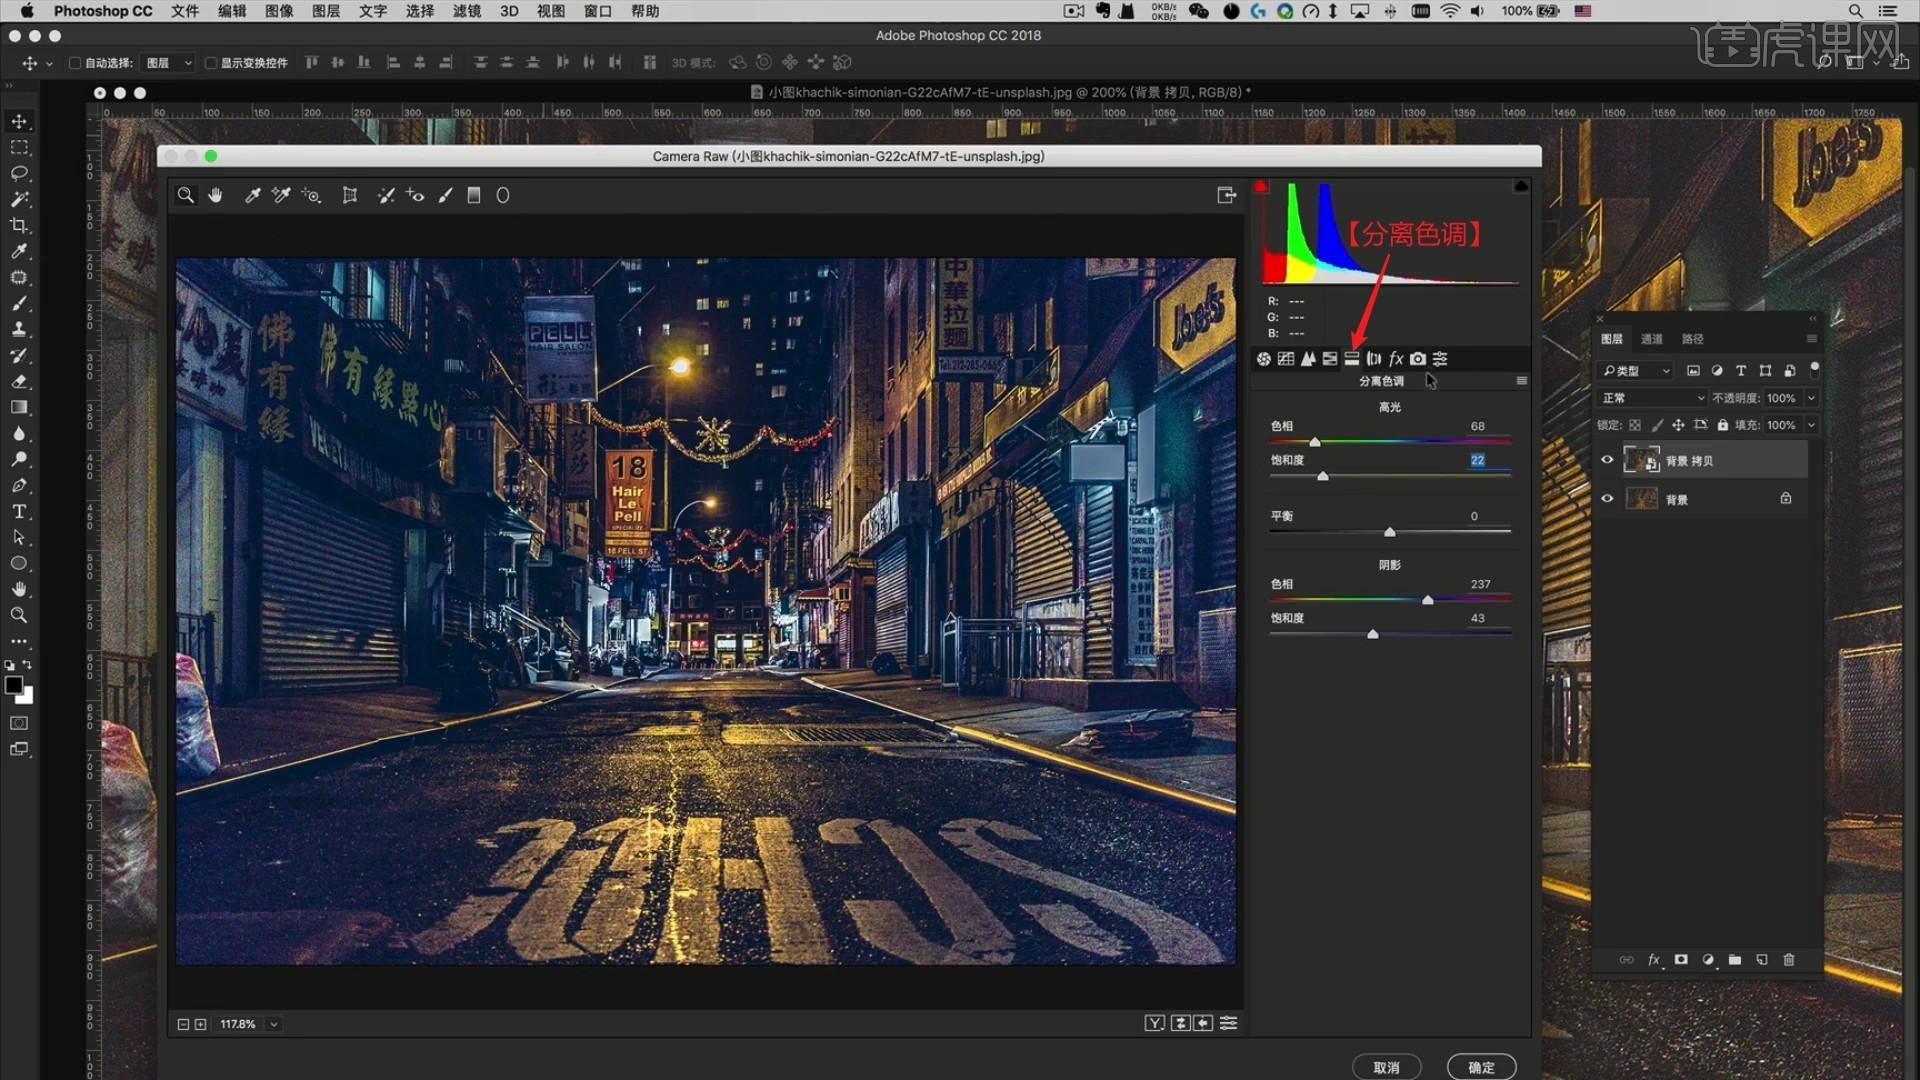Open the Basic panel aperture icon
This screenshot has width=1920, height=1080.
tap(1264, 358)
